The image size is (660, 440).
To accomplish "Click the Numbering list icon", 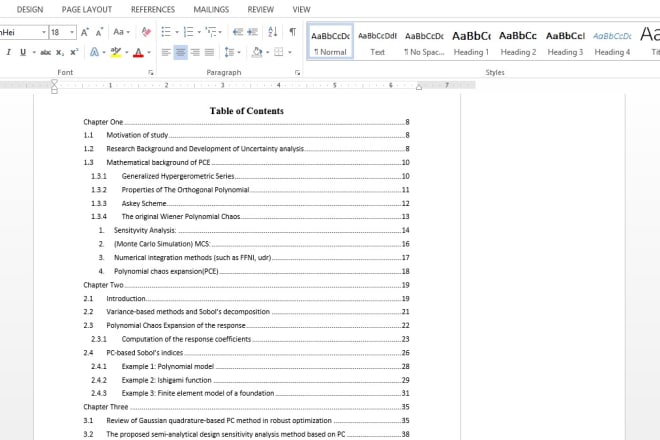I will [189, 32].
